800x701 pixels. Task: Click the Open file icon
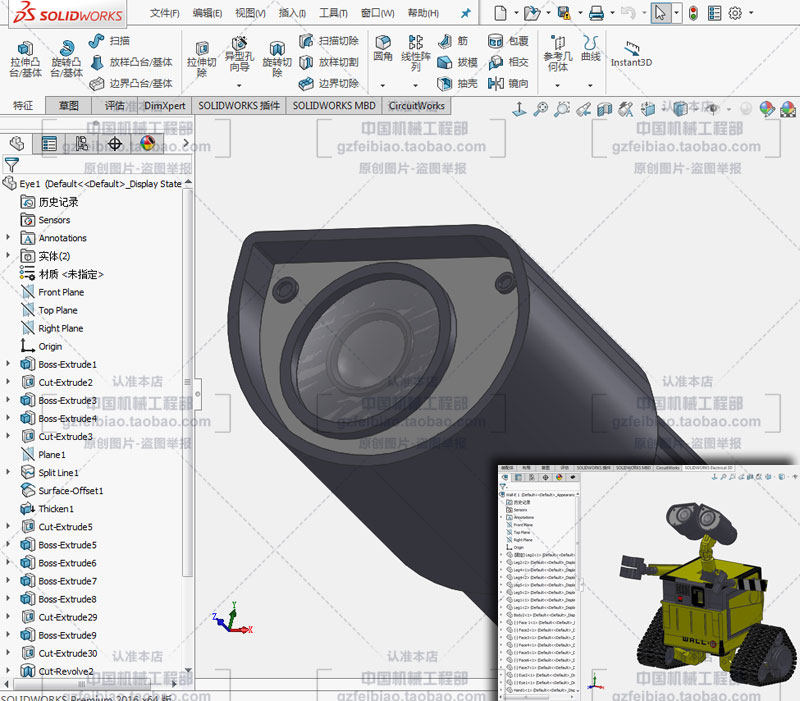(532, 13)
